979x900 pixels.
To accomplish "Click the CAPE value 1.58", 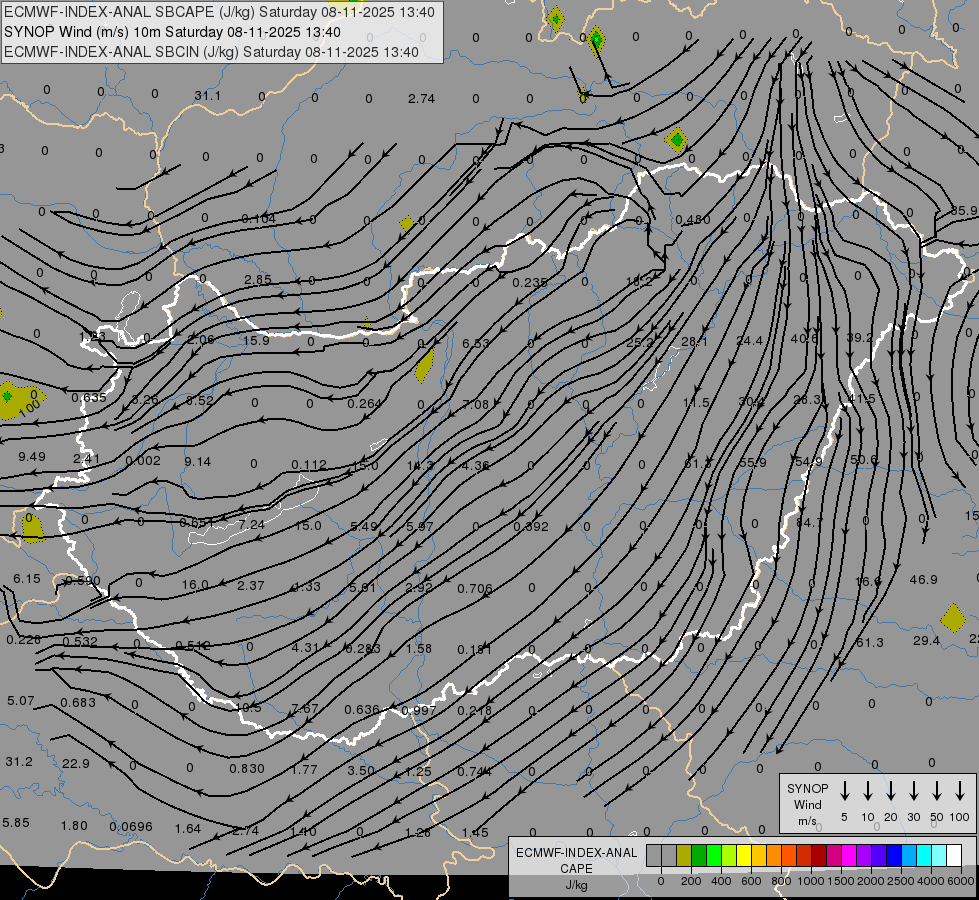I will tap(418, 648).
